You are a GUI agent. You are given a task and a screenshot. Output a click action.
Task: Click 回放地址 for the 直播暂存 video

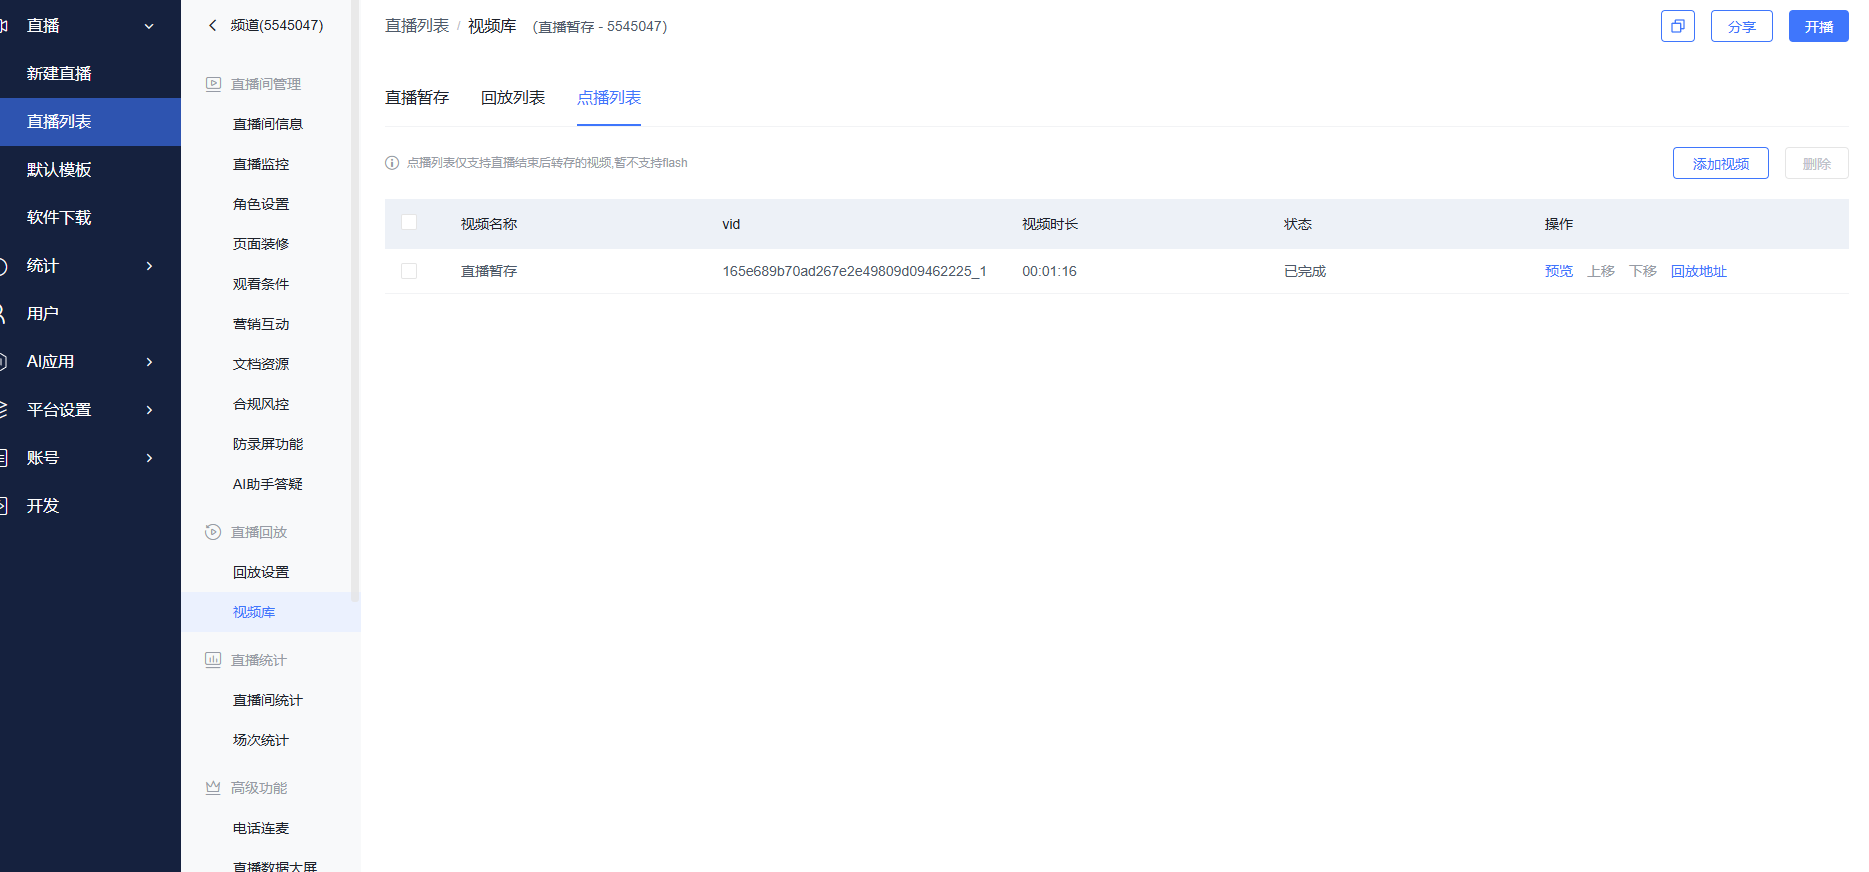coord(1699,271)
